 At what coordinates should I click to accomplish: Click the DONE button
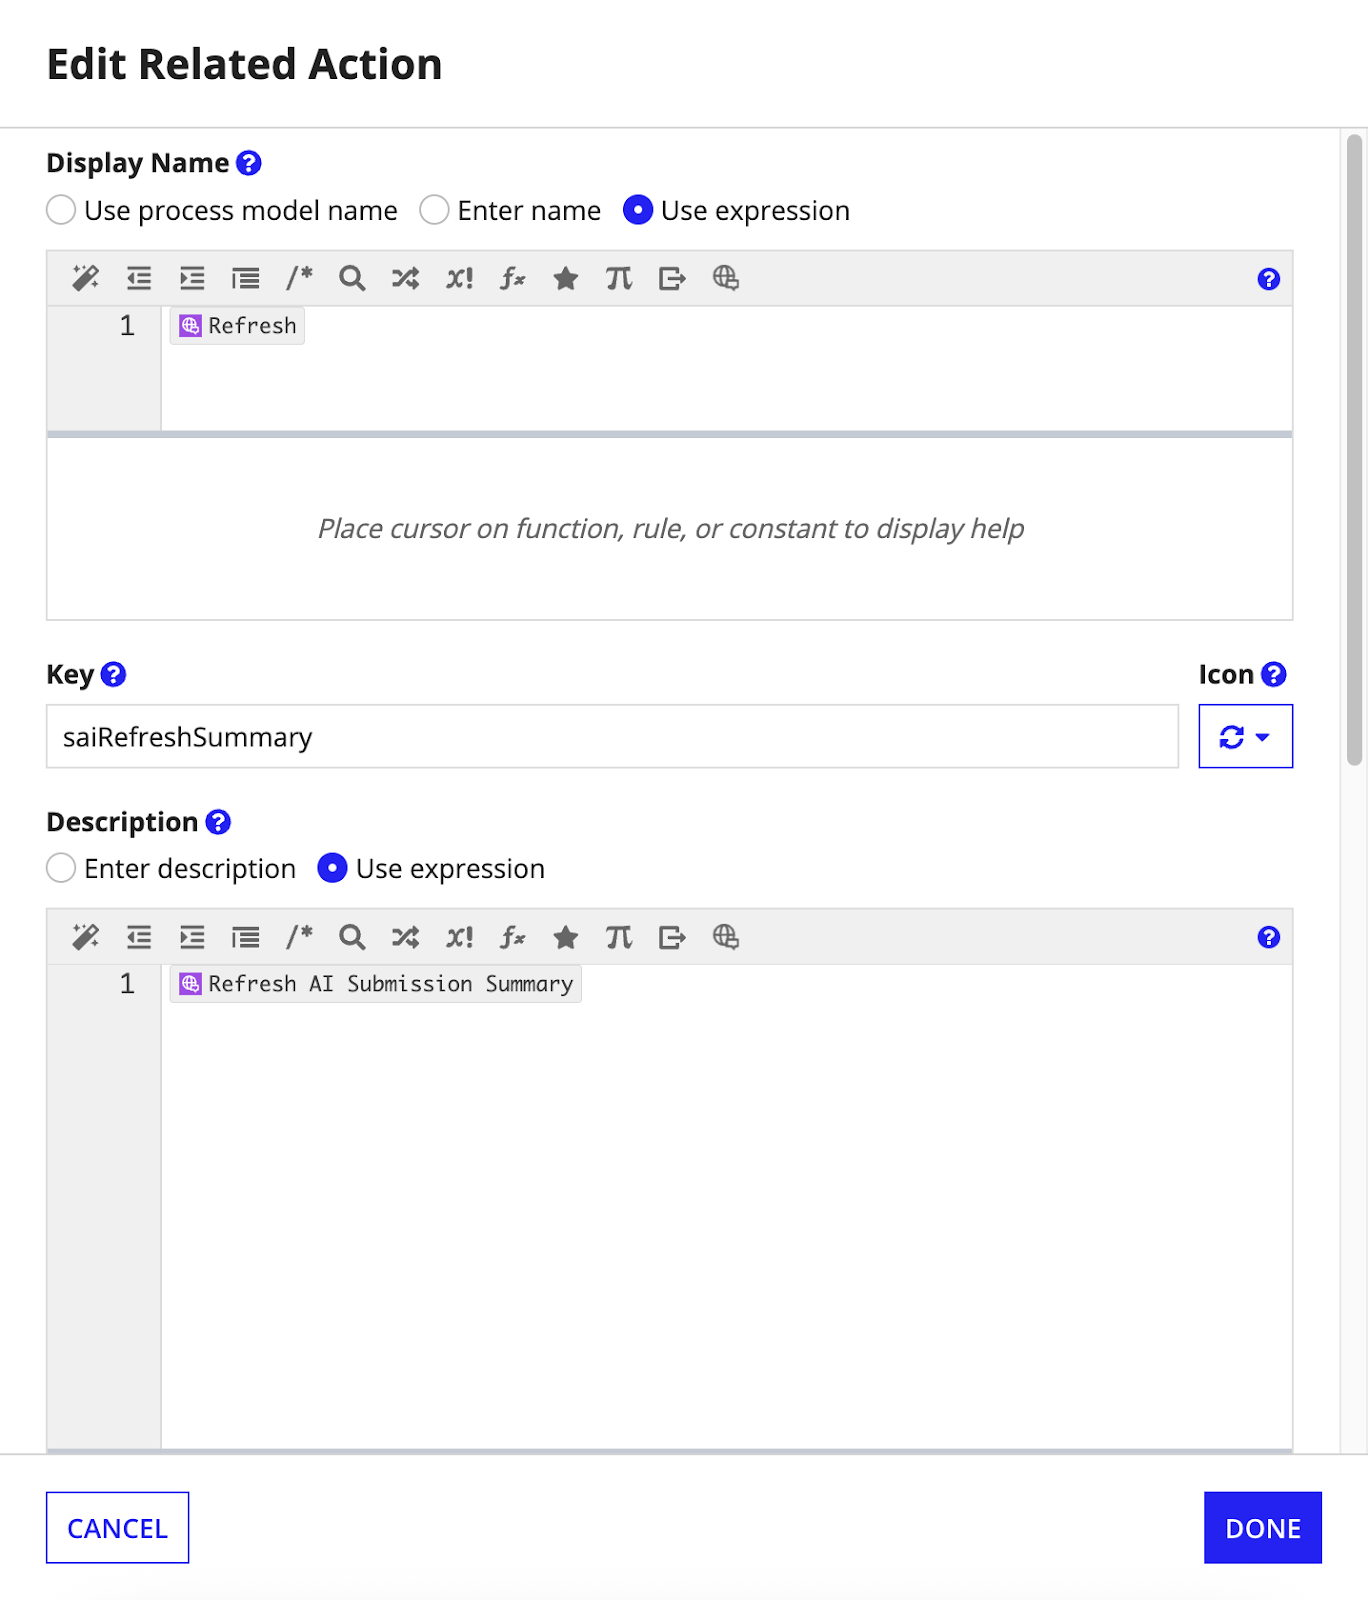(x=1263, y=1528)
